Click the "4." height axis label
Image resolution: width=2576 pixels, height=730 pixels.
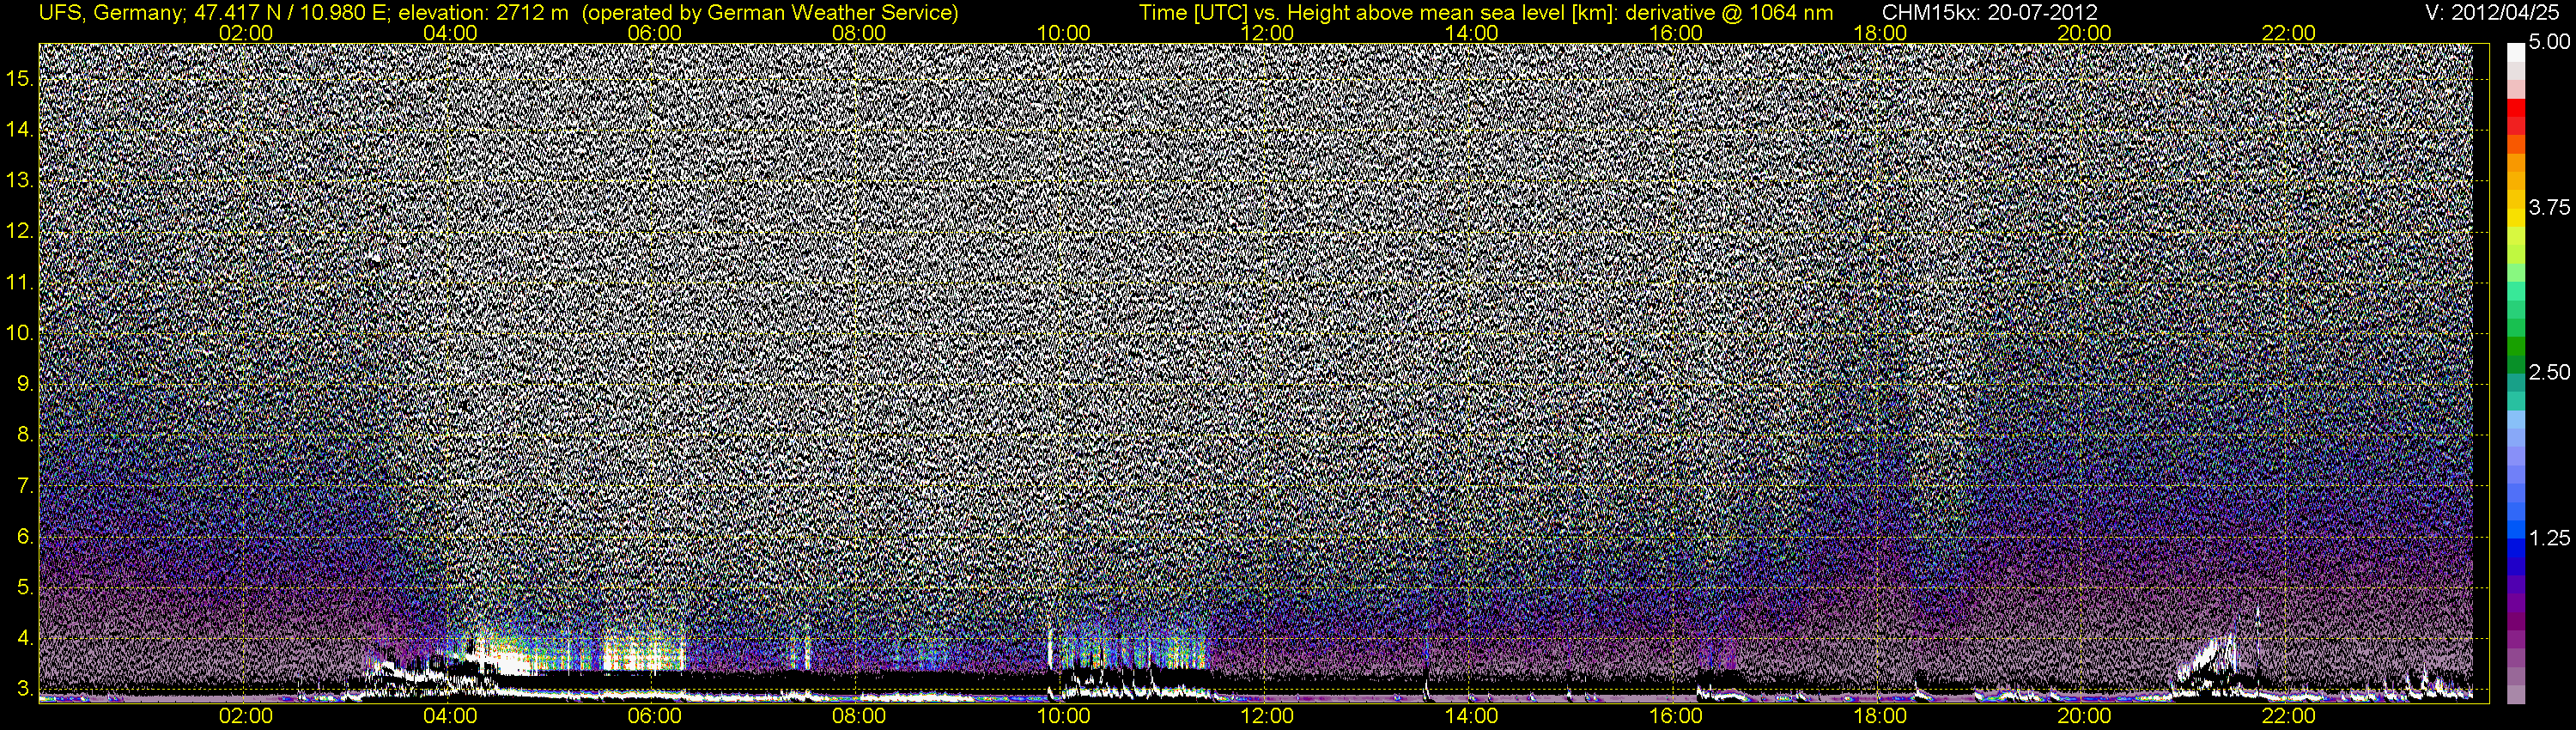(26, 638)
